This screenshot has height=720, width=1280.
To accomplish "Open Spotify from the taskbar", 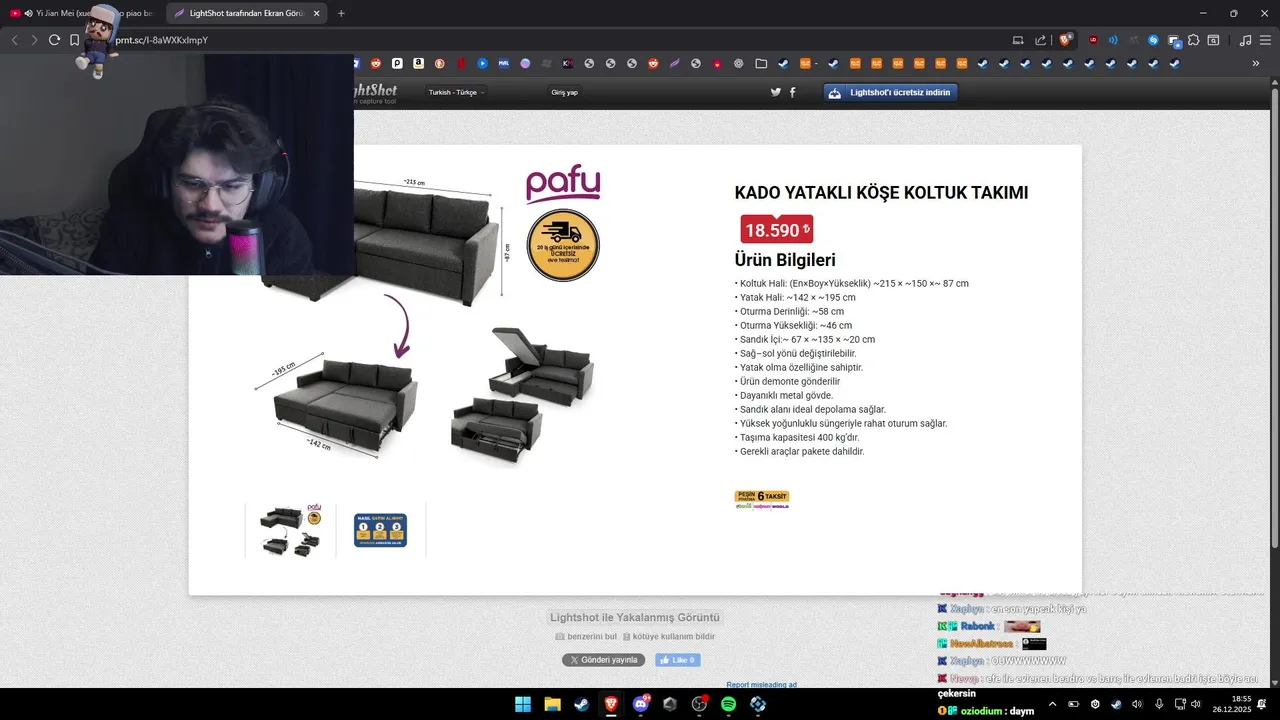I will click(728, 704).
